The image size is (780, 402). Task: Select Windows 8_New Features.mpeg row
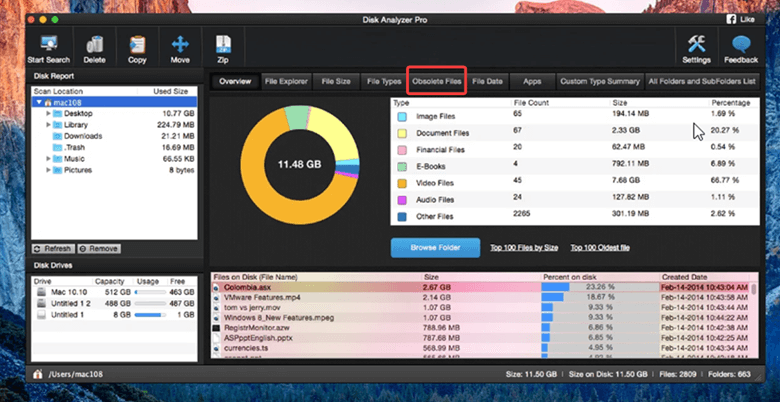coord(481,318)
